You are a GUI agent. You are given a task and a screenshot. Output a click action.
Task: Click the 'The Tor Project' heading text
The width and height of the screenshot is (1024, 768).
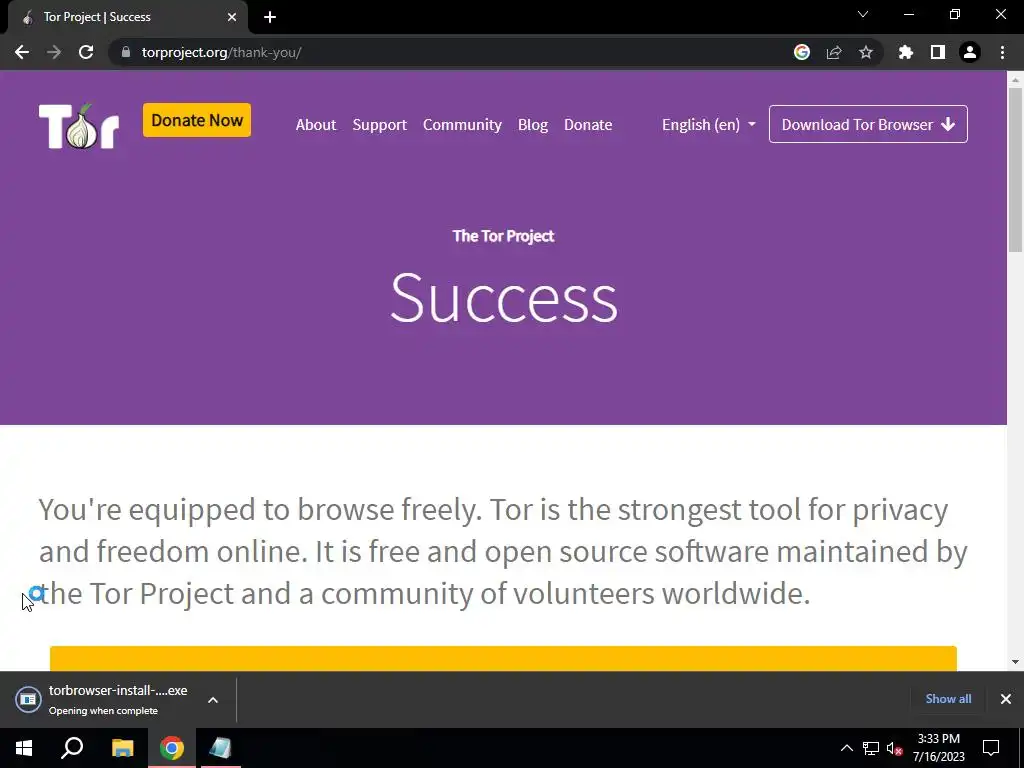pyautogui.click(x=503, y=236)
